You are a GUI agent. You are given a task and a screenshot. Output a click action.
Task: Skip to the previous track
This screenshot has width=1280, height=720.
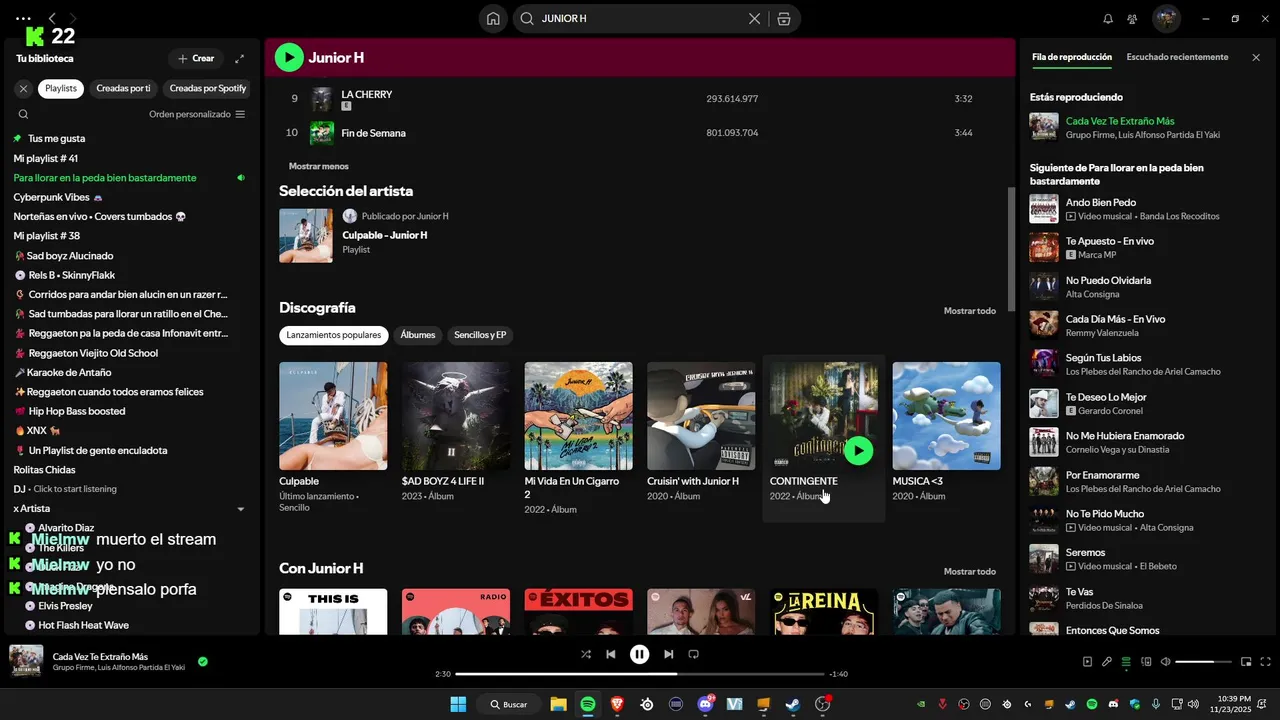pos(611,654)
